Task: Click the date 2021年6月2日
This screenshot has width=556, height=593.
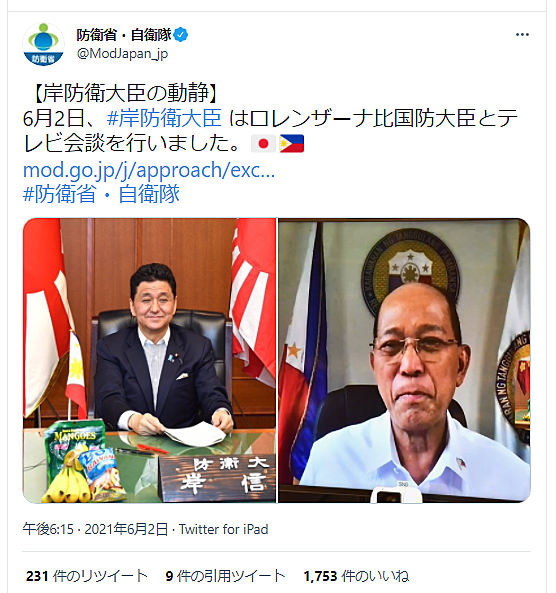Action: [x=126, y=529]
